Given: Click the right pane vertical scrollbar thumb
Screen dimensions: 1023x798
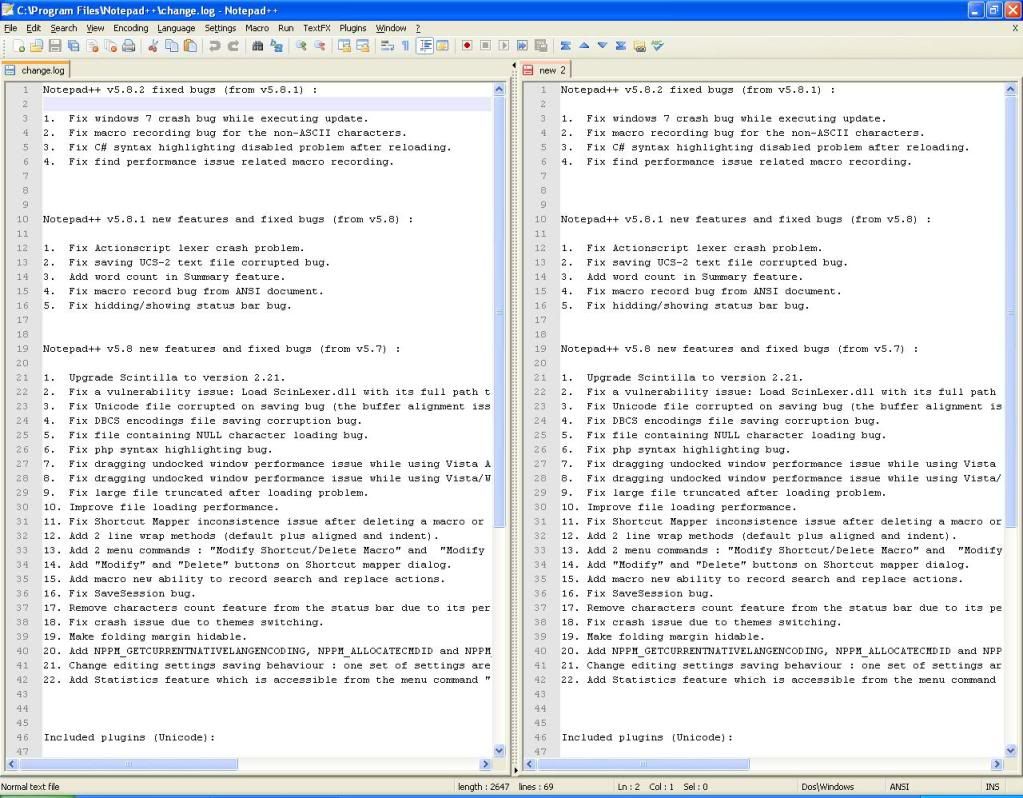Looking at the screenshot, I should [x=1011, y=311].
